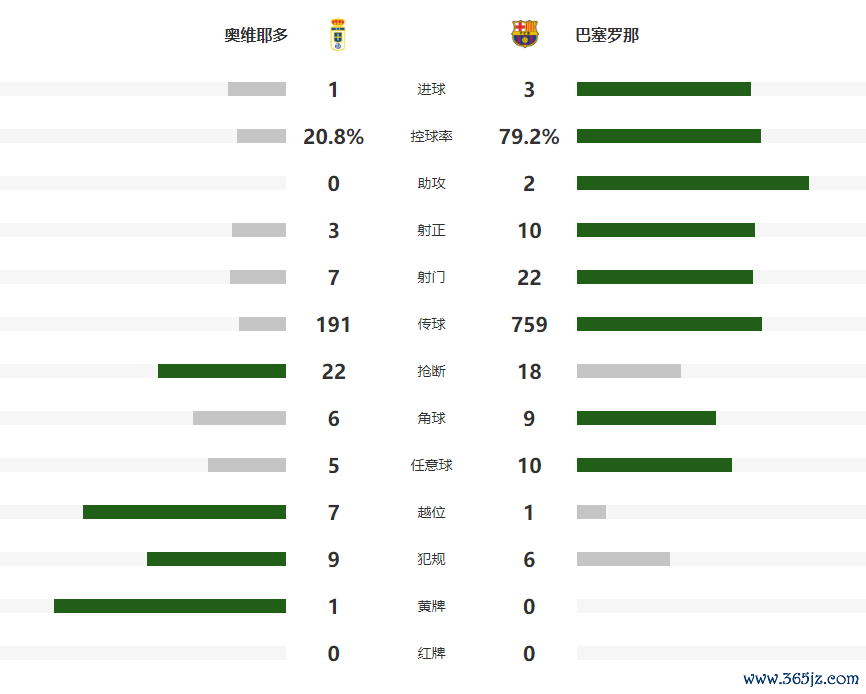Click the 进球 stat label
The width and height of the screenshot is (866, 694).
click(431, 89)
